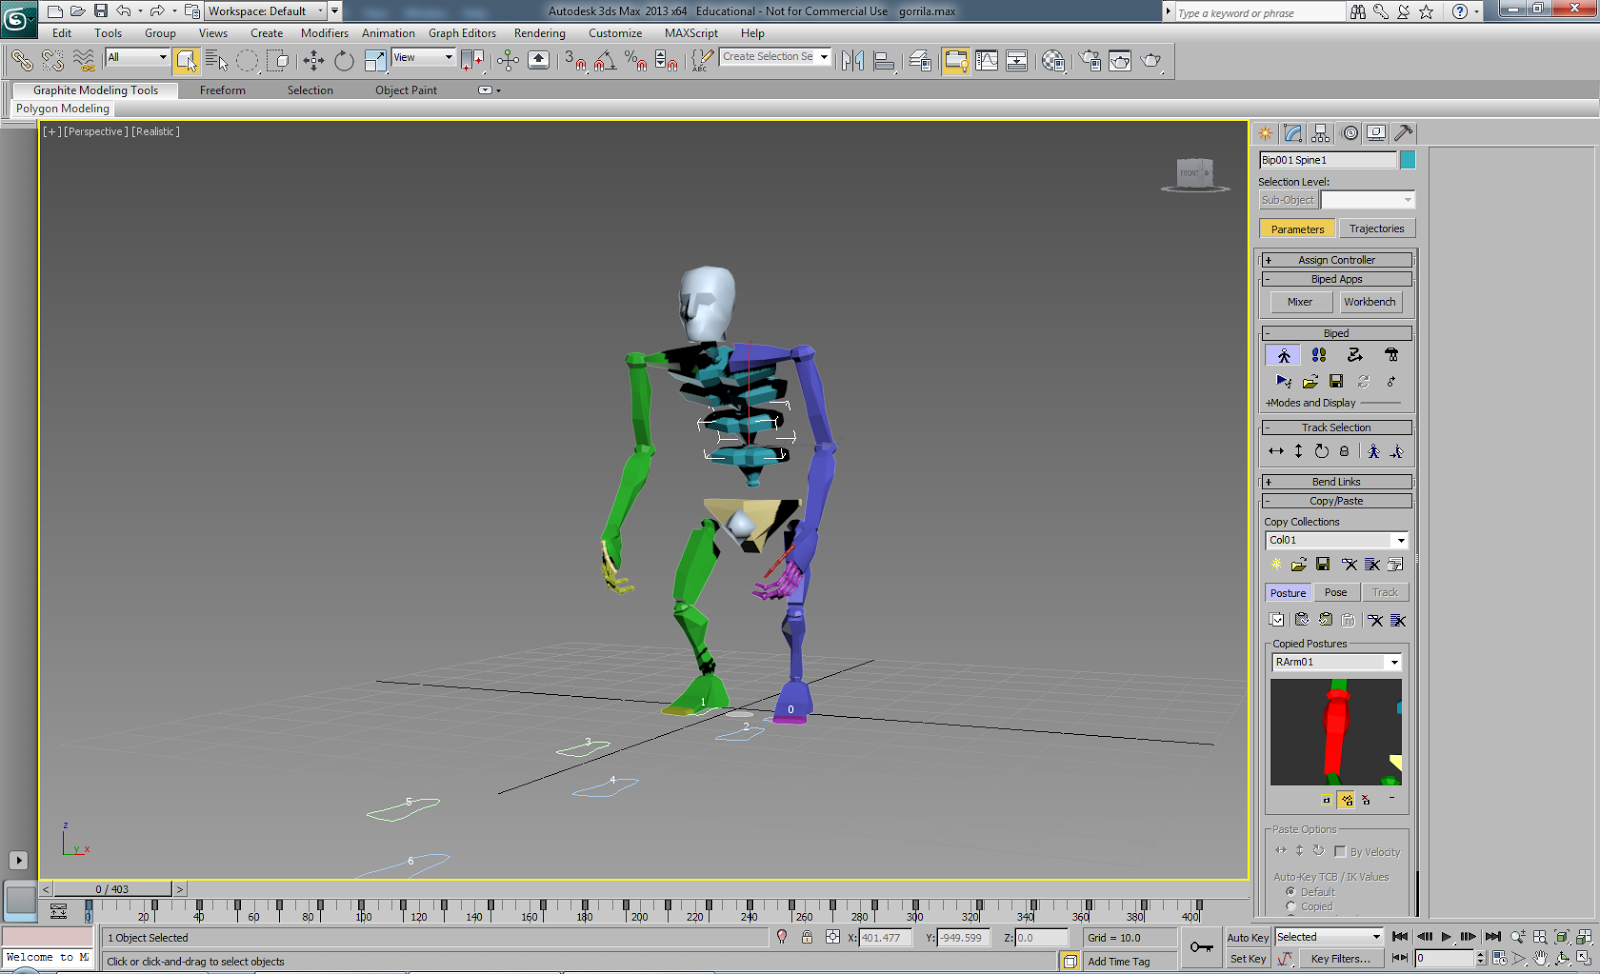Open the Hierarchy command panel tab

click(1321, 133)
